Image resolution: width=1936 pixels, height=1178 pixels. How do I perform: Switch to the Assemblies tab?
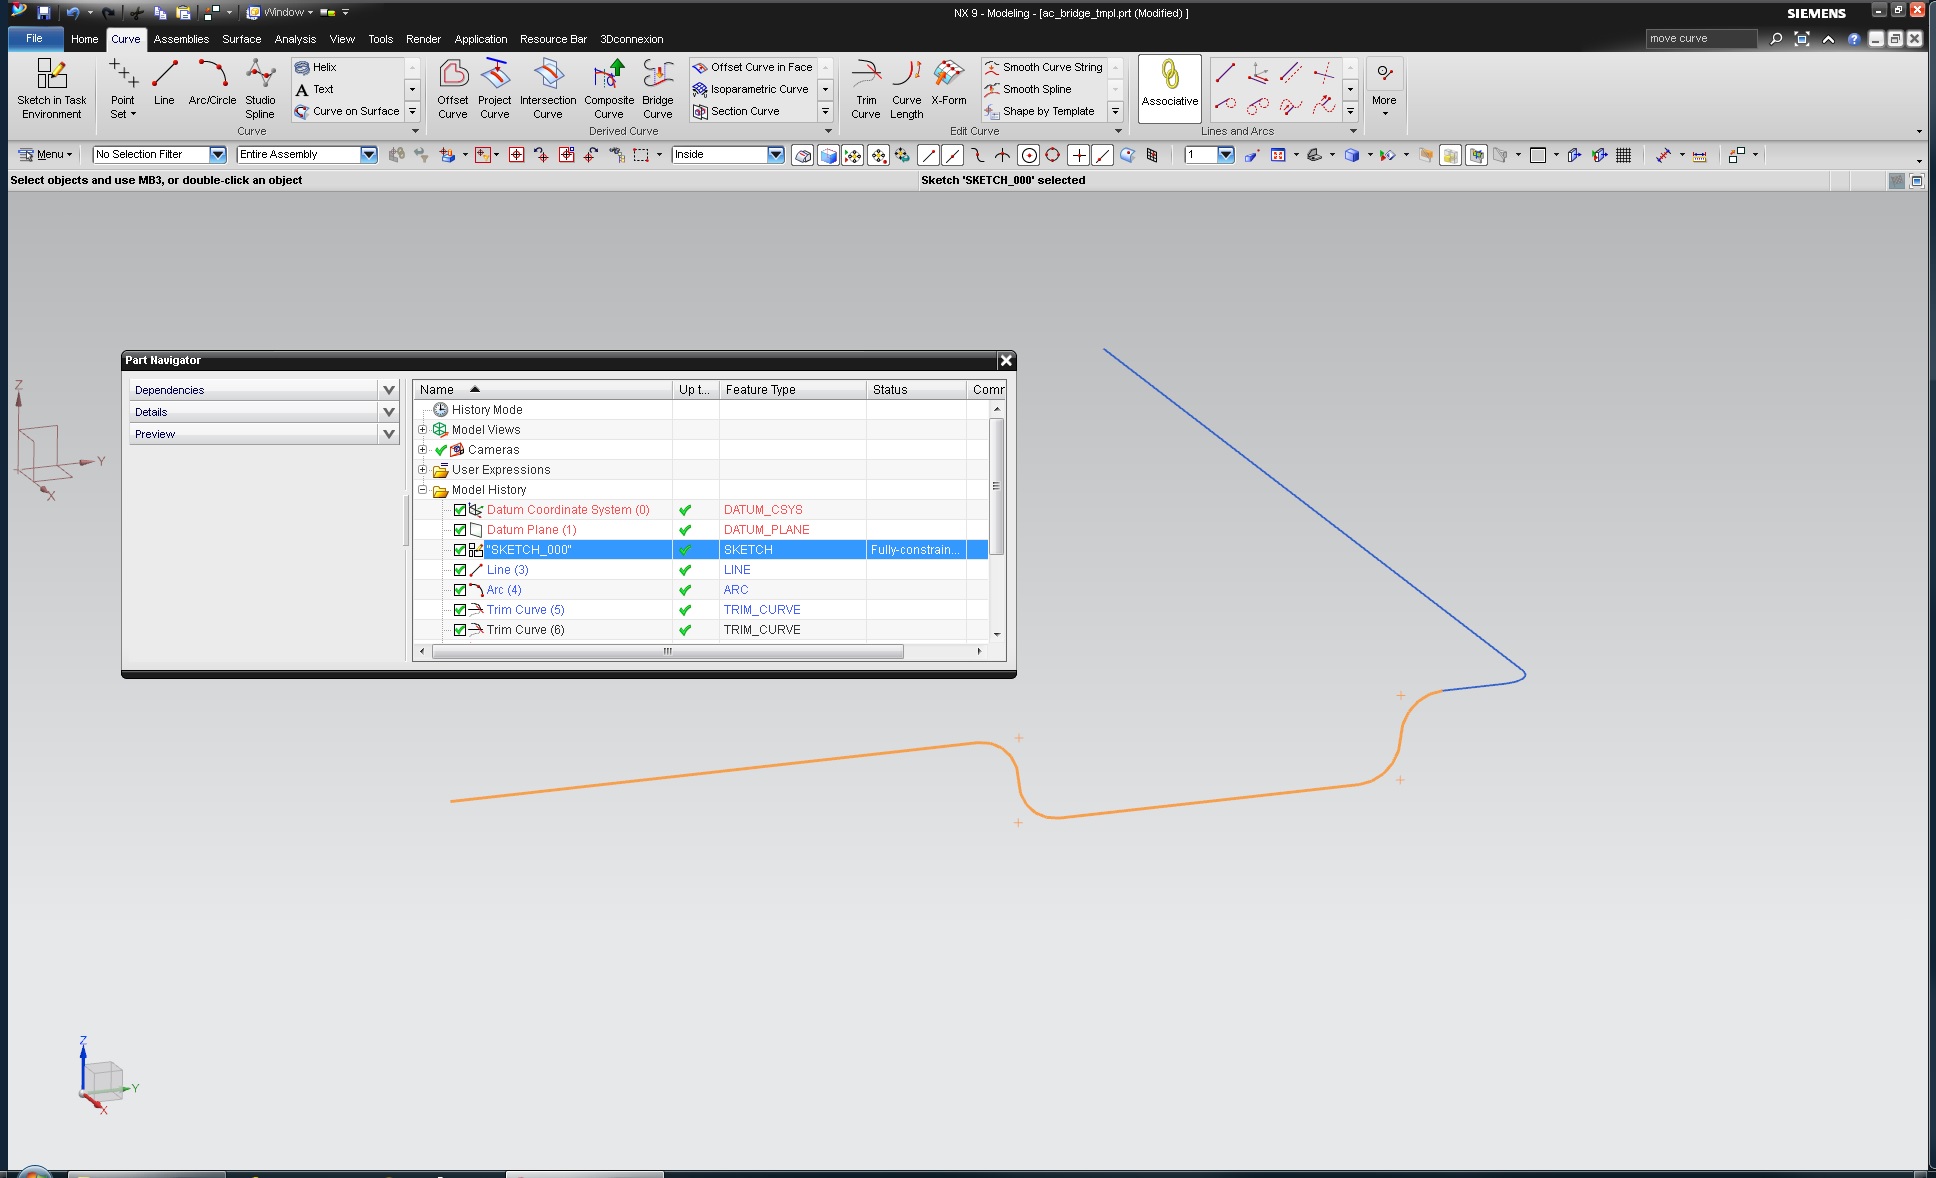point(181,39)
